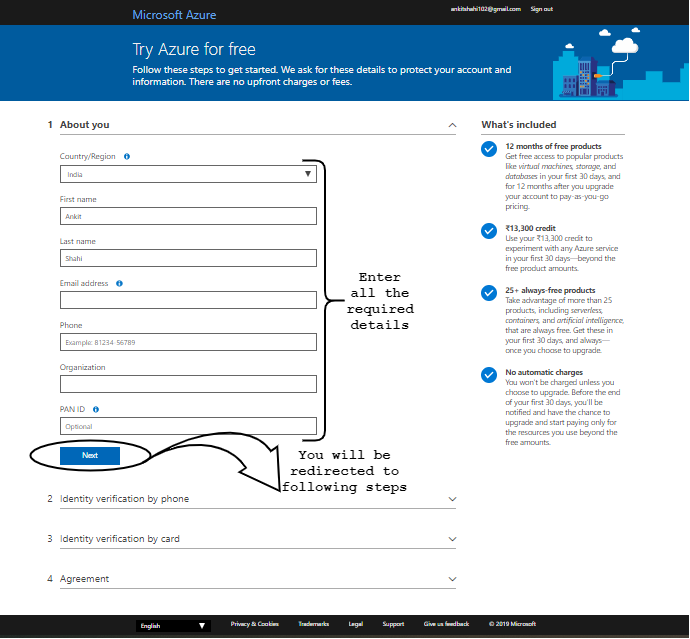Click the About you section heading
Image resolution: width=690 pixels, height=639 pixels.
(x=84, y=125)
